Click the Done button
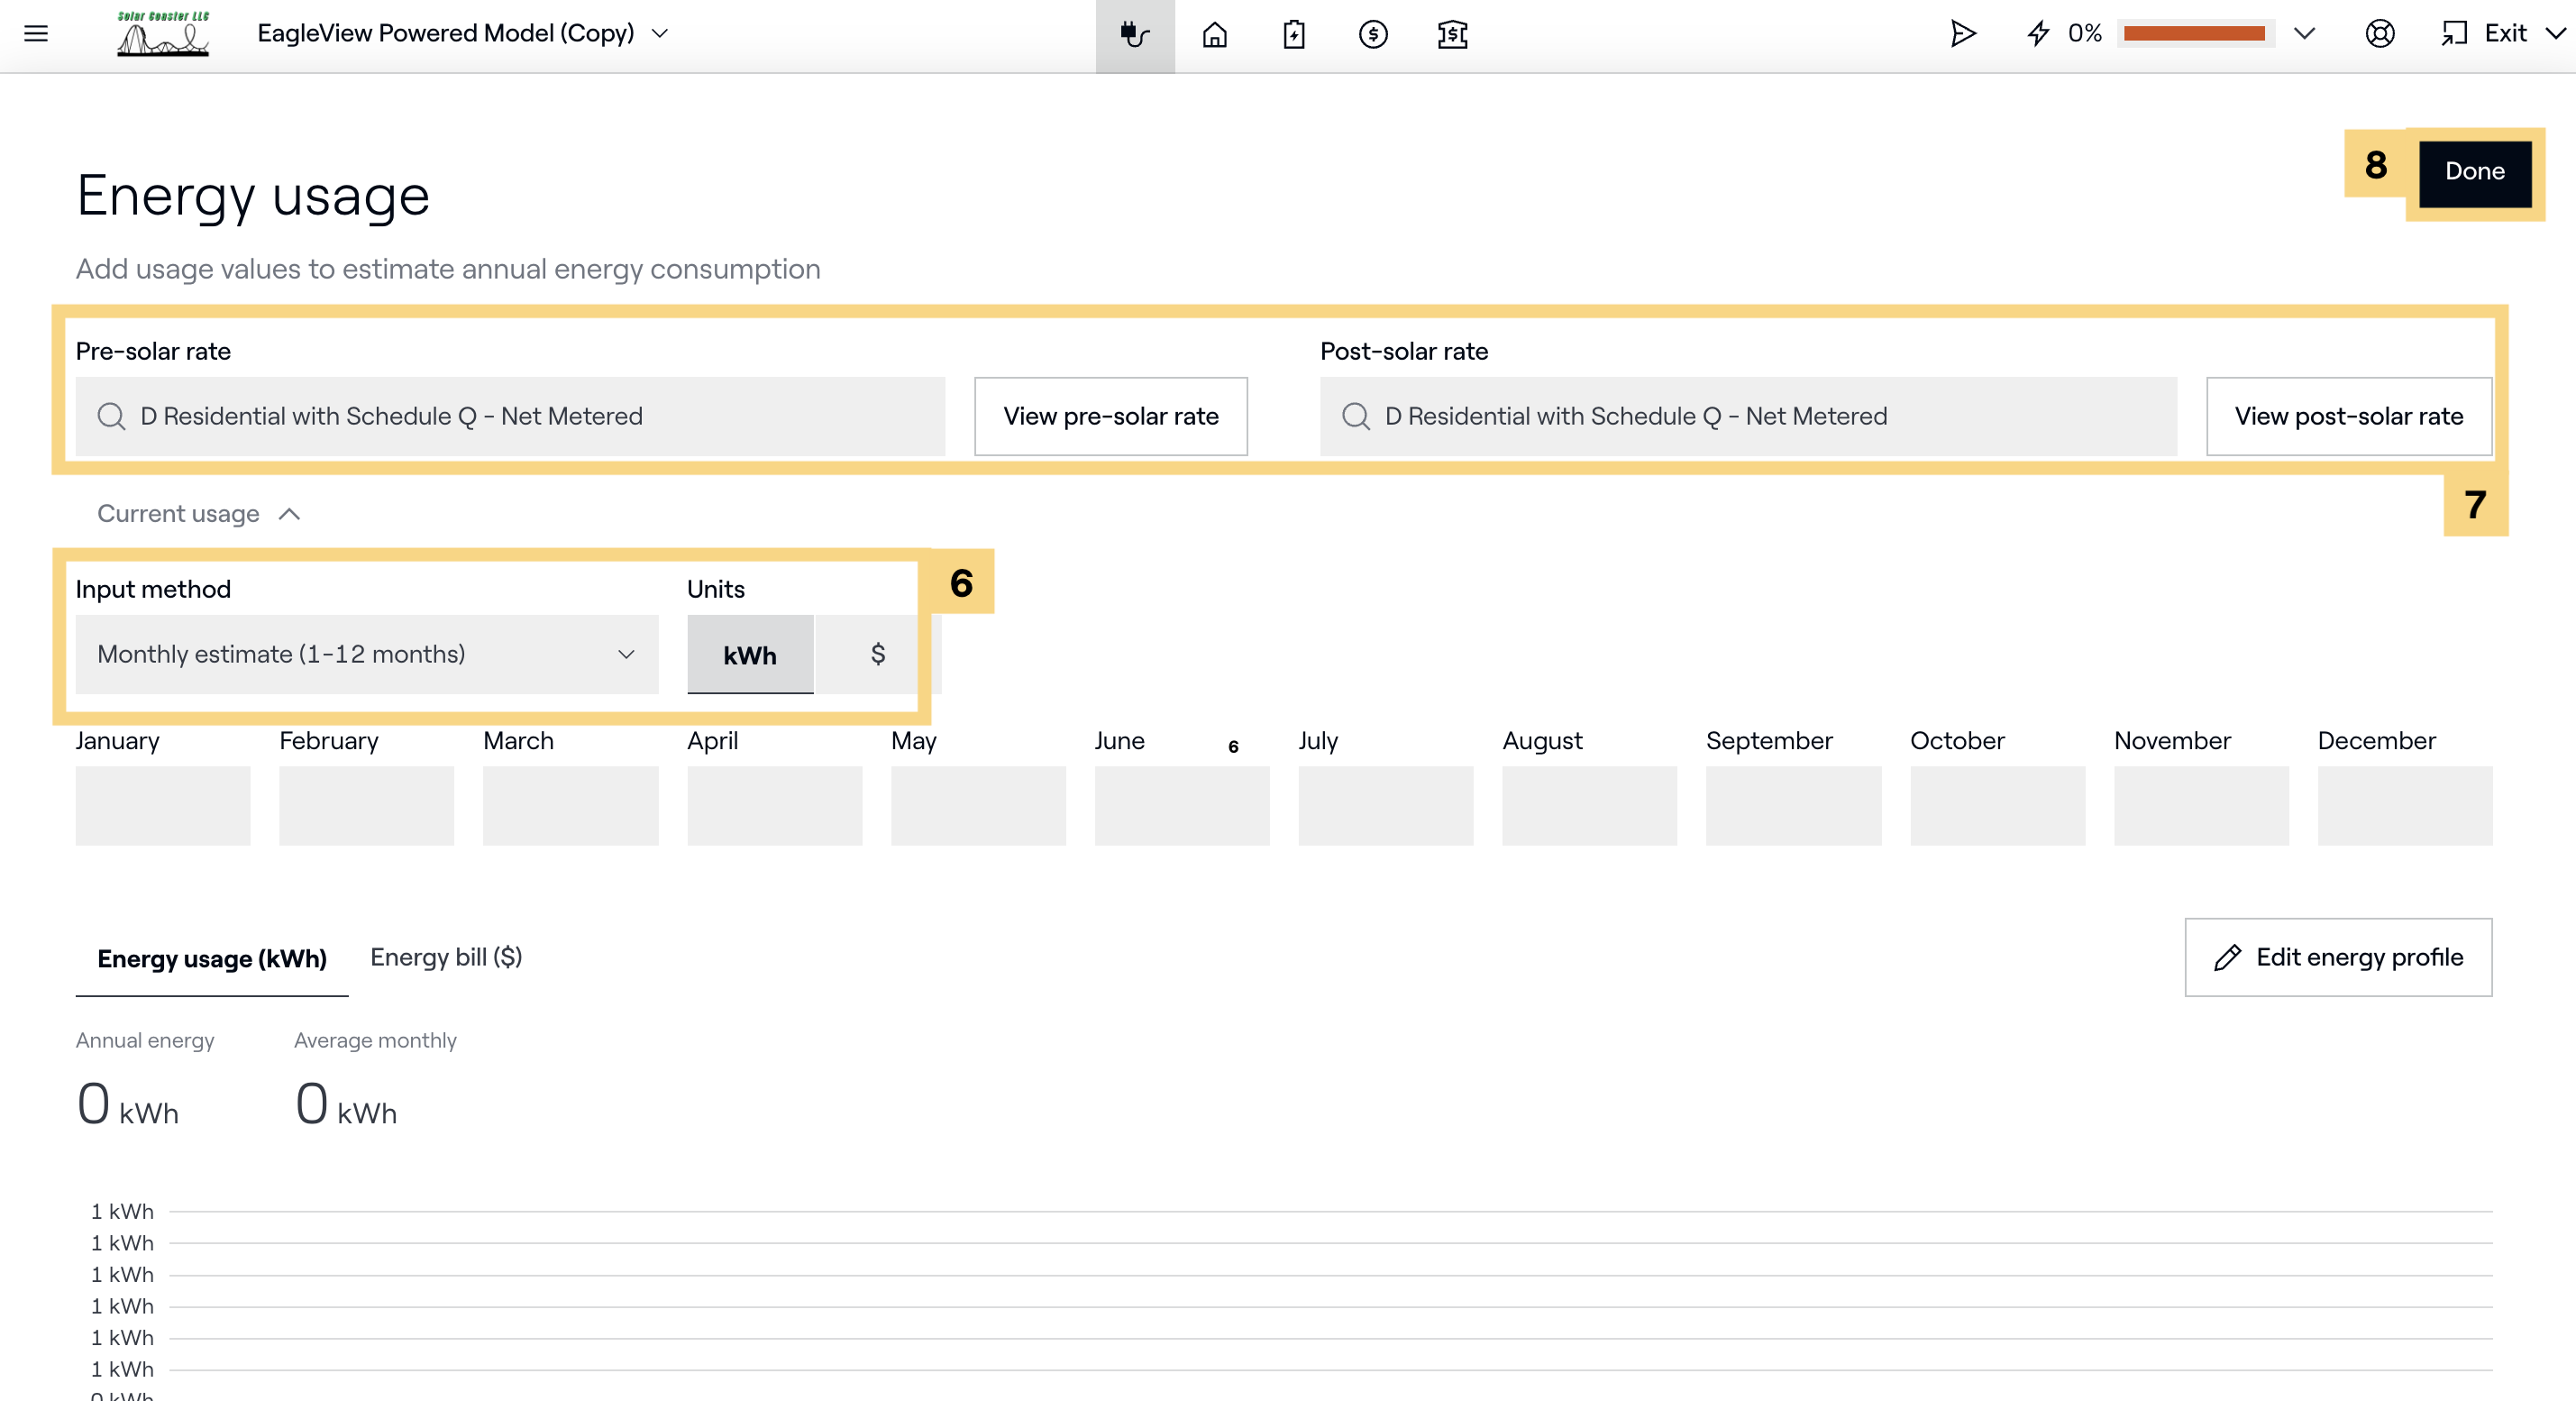 click(x=2474, y=172)
